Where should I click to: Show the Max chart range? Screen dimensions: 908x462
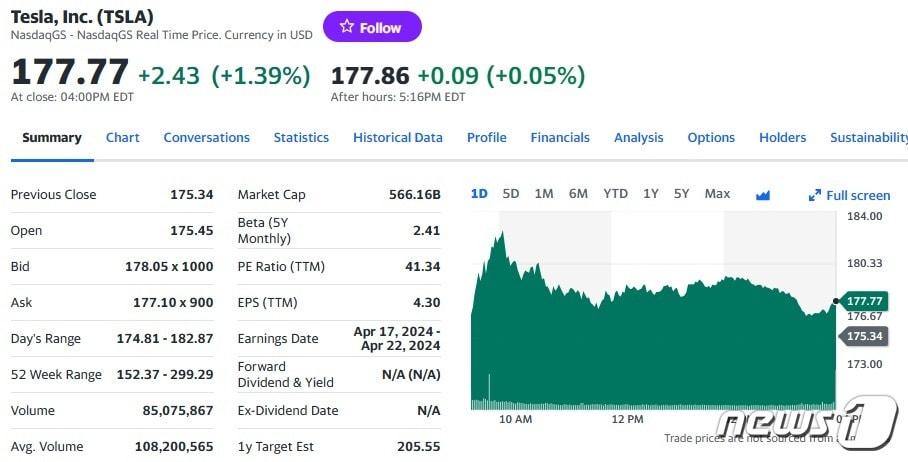(717, 194)
